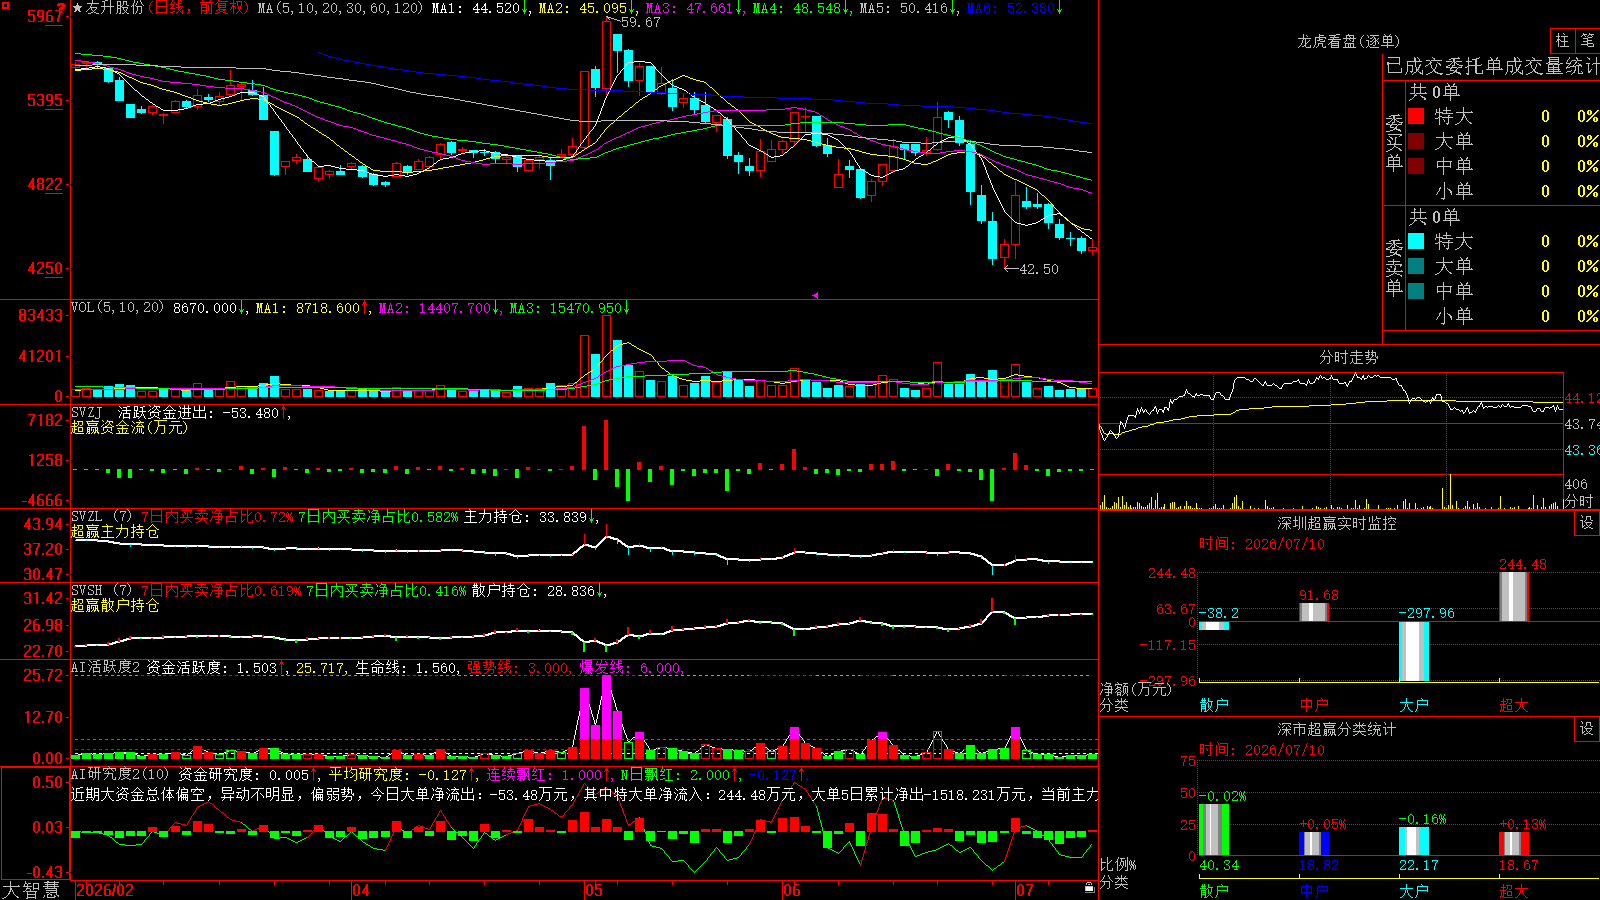Viewport: 1600px width, 900px height.
Task: Click the stock name 友升股份
Action: [x=115, y=8]
